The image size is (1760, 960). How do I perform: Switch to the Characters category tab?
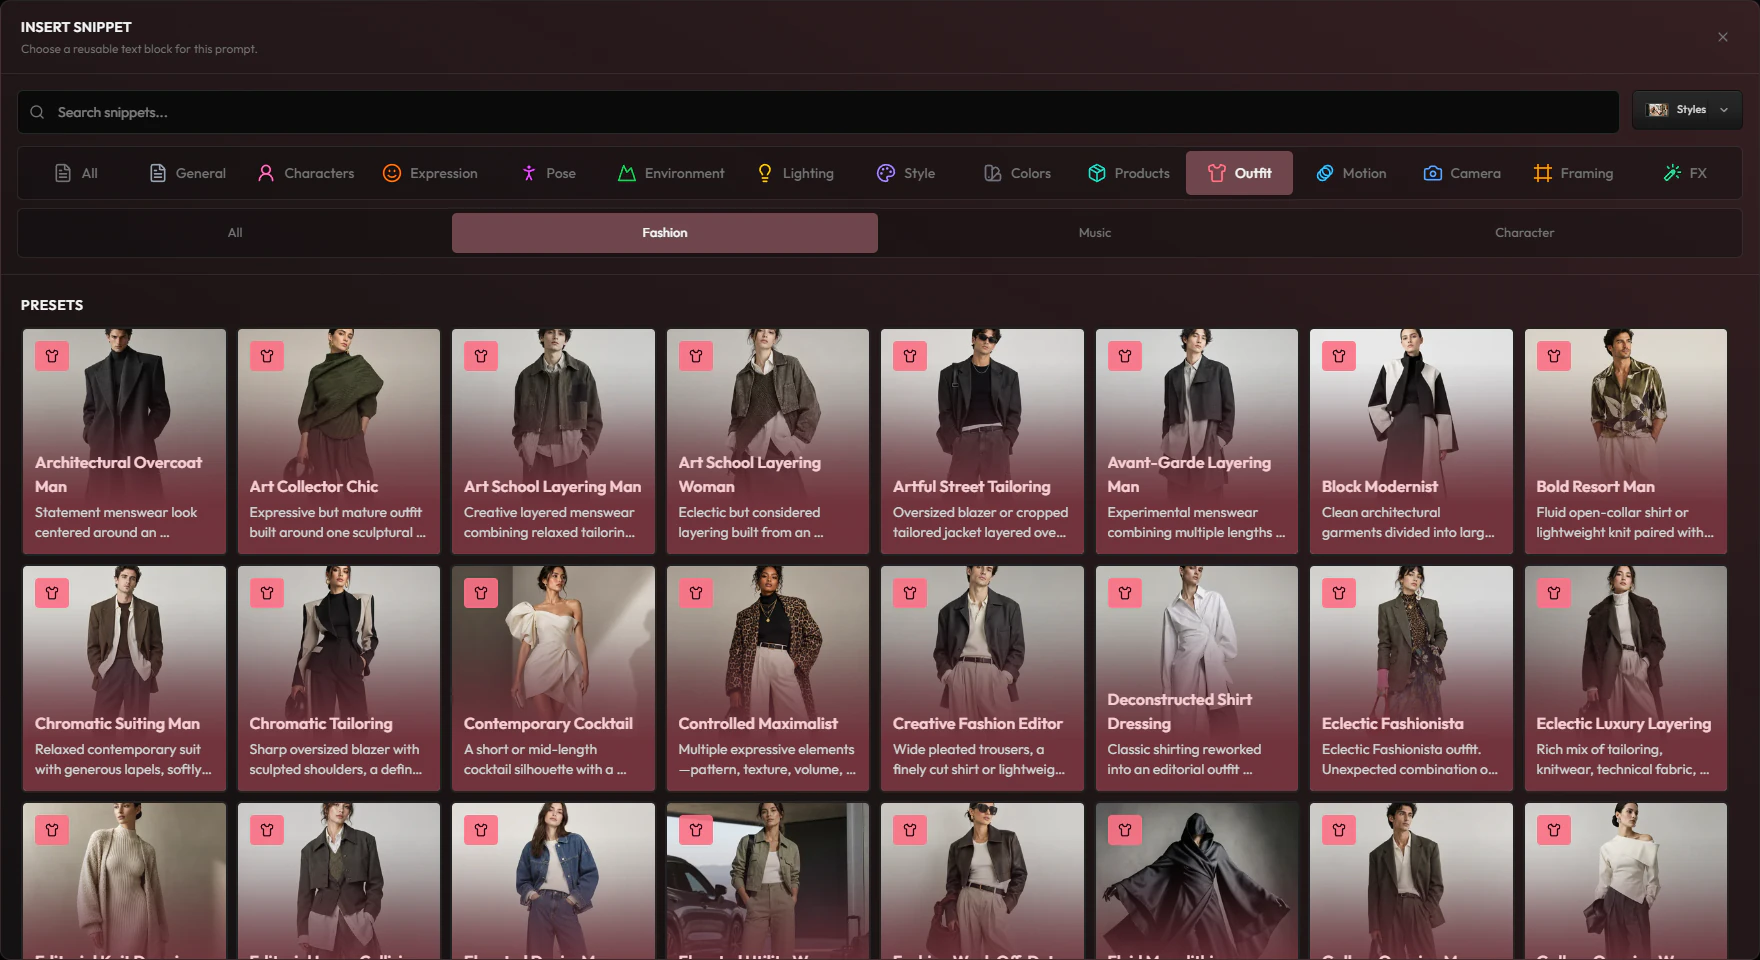pyautogui.click(x=306, y=173)
